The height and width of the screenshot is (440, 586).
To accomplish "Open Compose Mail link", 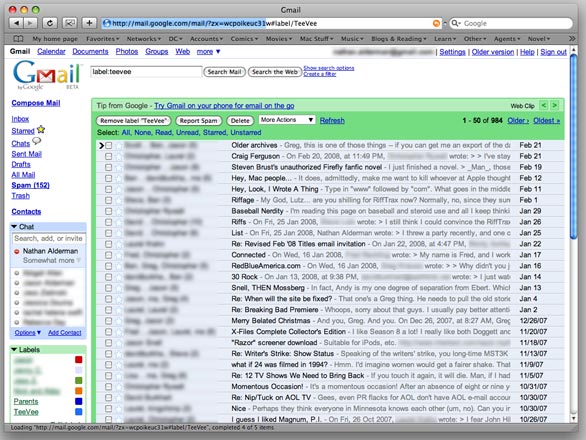I will [x=36, y=103].
